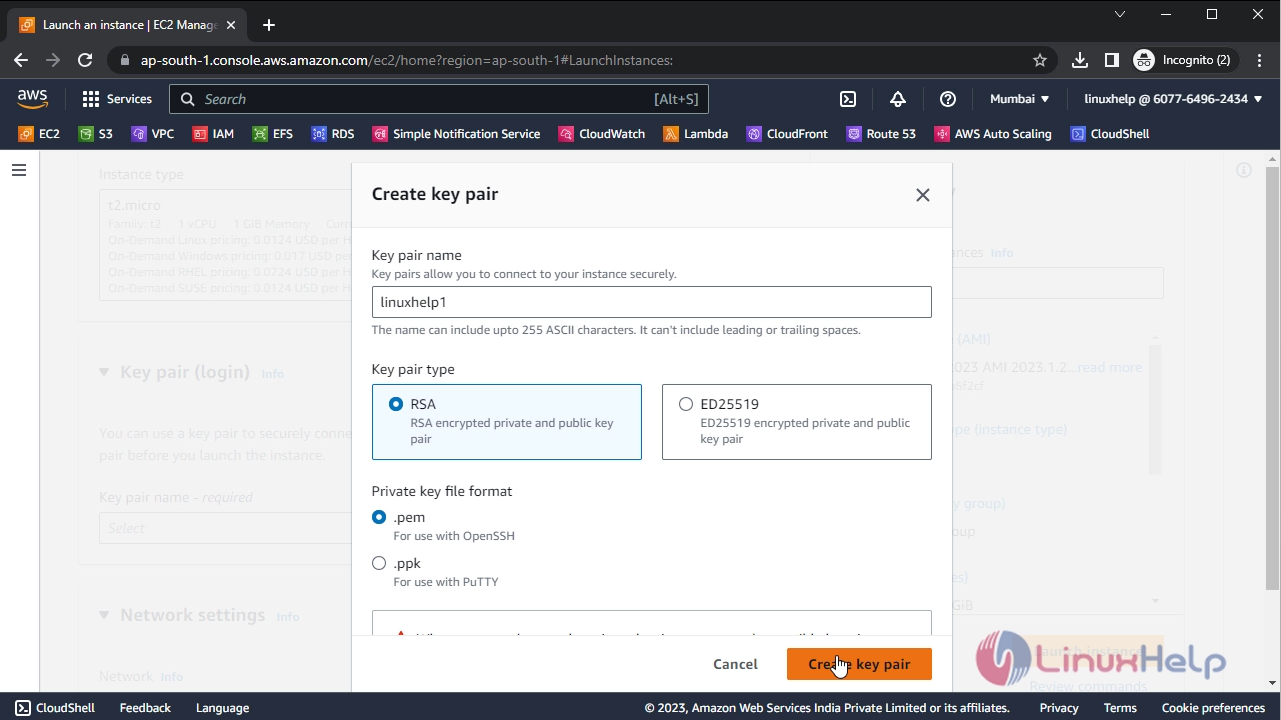Open the Mumbai region dropdown
1281x720 pixels.
1019,99
